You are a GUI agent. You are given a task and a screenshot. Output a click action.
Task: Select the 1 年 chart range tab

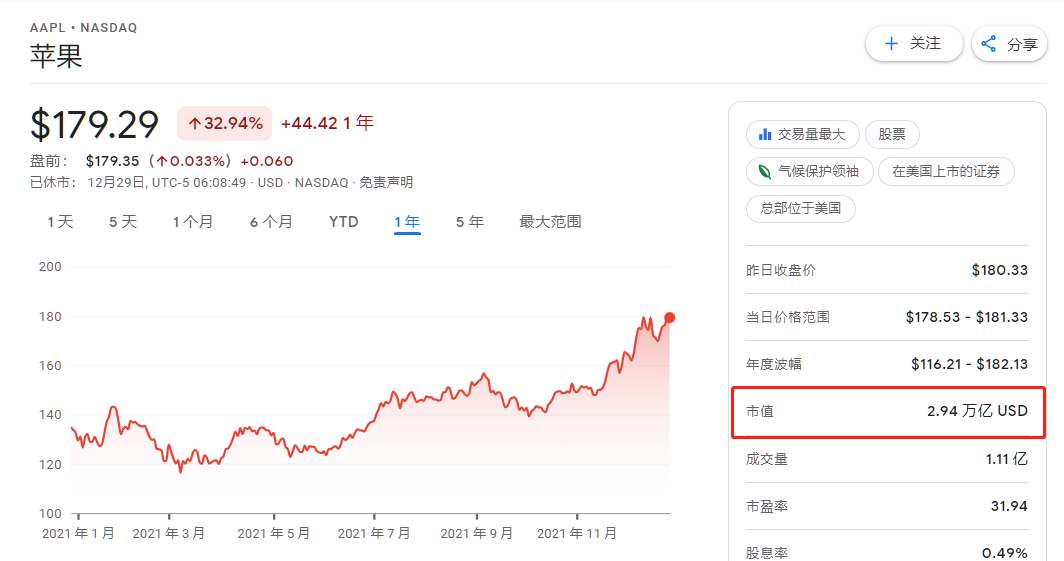pyautogui.click(x=407, y=222)
